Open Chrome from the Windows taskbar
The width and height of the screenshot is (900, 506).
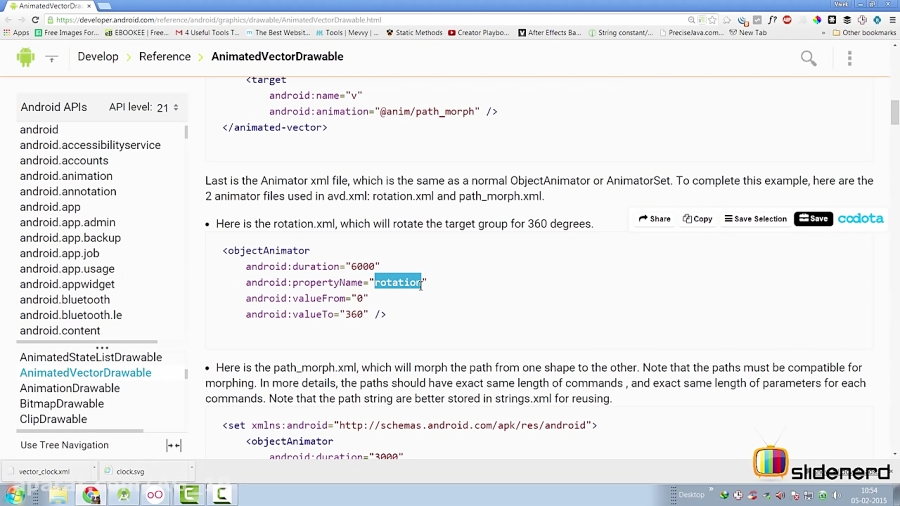[x=91, y=495]
